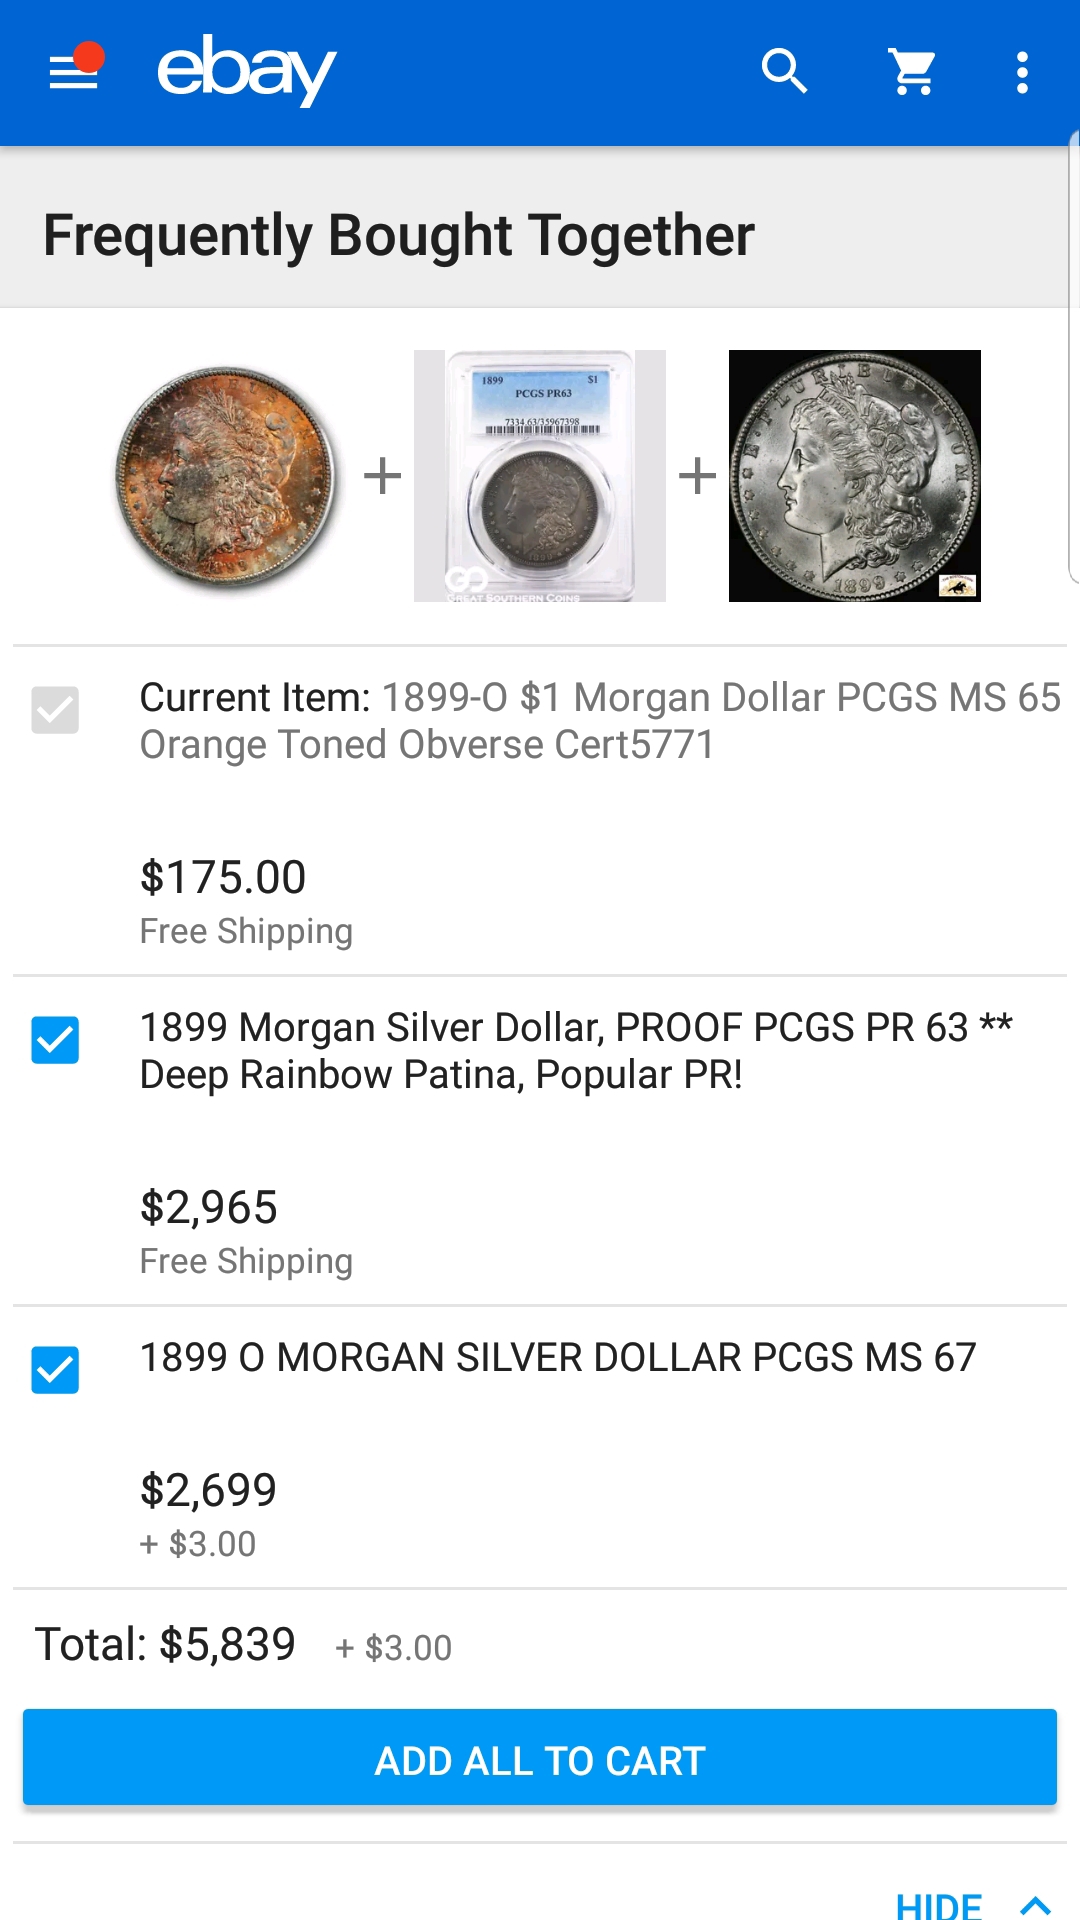1080x1920 pixels.
Task: Uncheck the 1899 Proof PCGS PR 63 item
Action: click(55, 1040)
